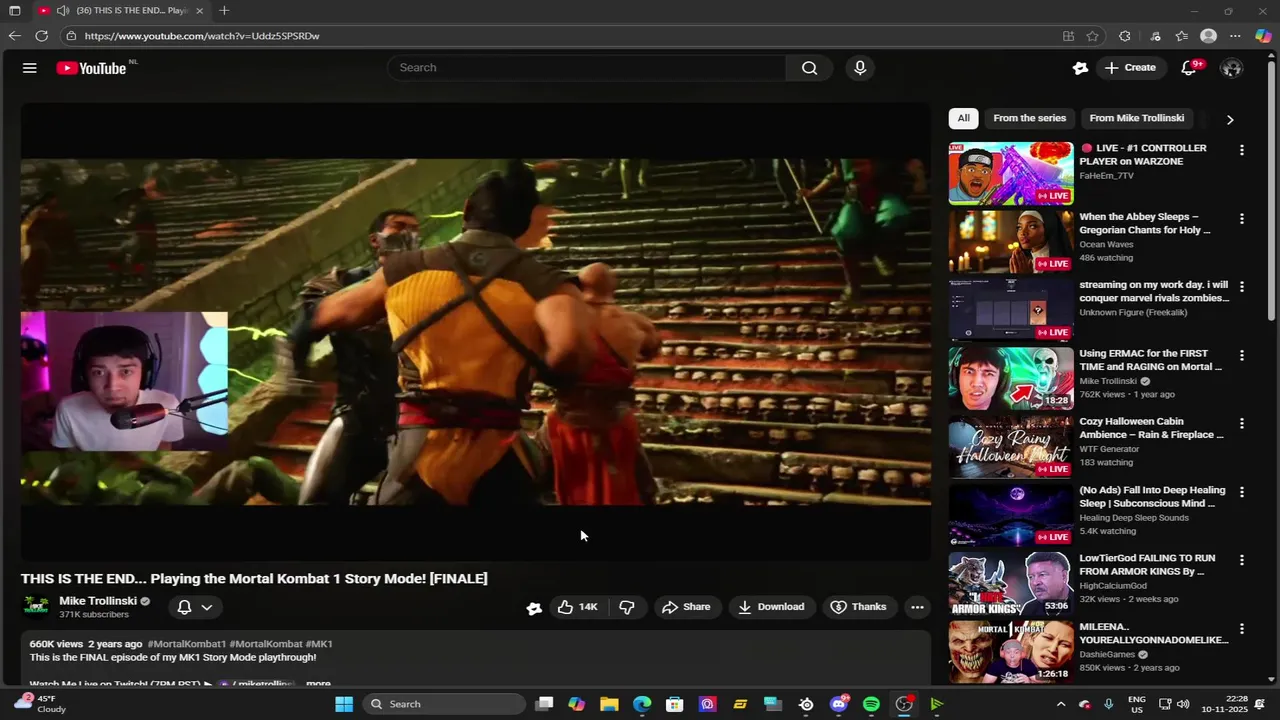Open the taskbar weather widget

[40, 704]
